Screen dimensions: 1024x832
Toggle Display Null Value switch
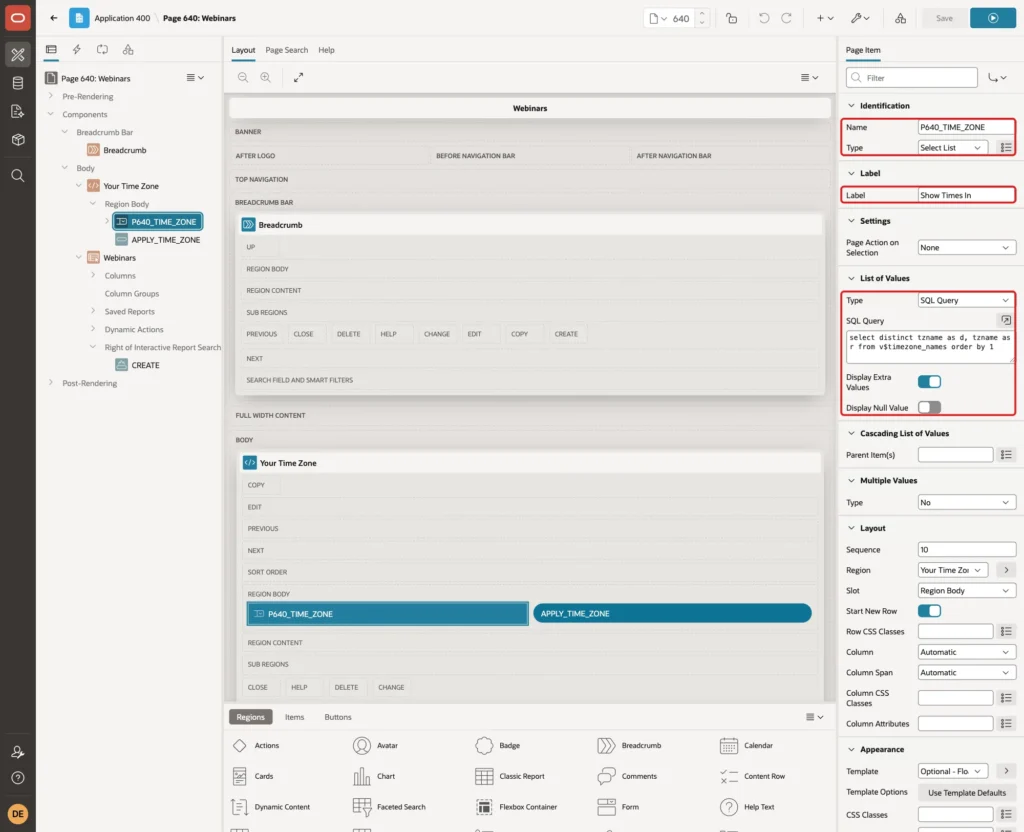click(929, 408)
